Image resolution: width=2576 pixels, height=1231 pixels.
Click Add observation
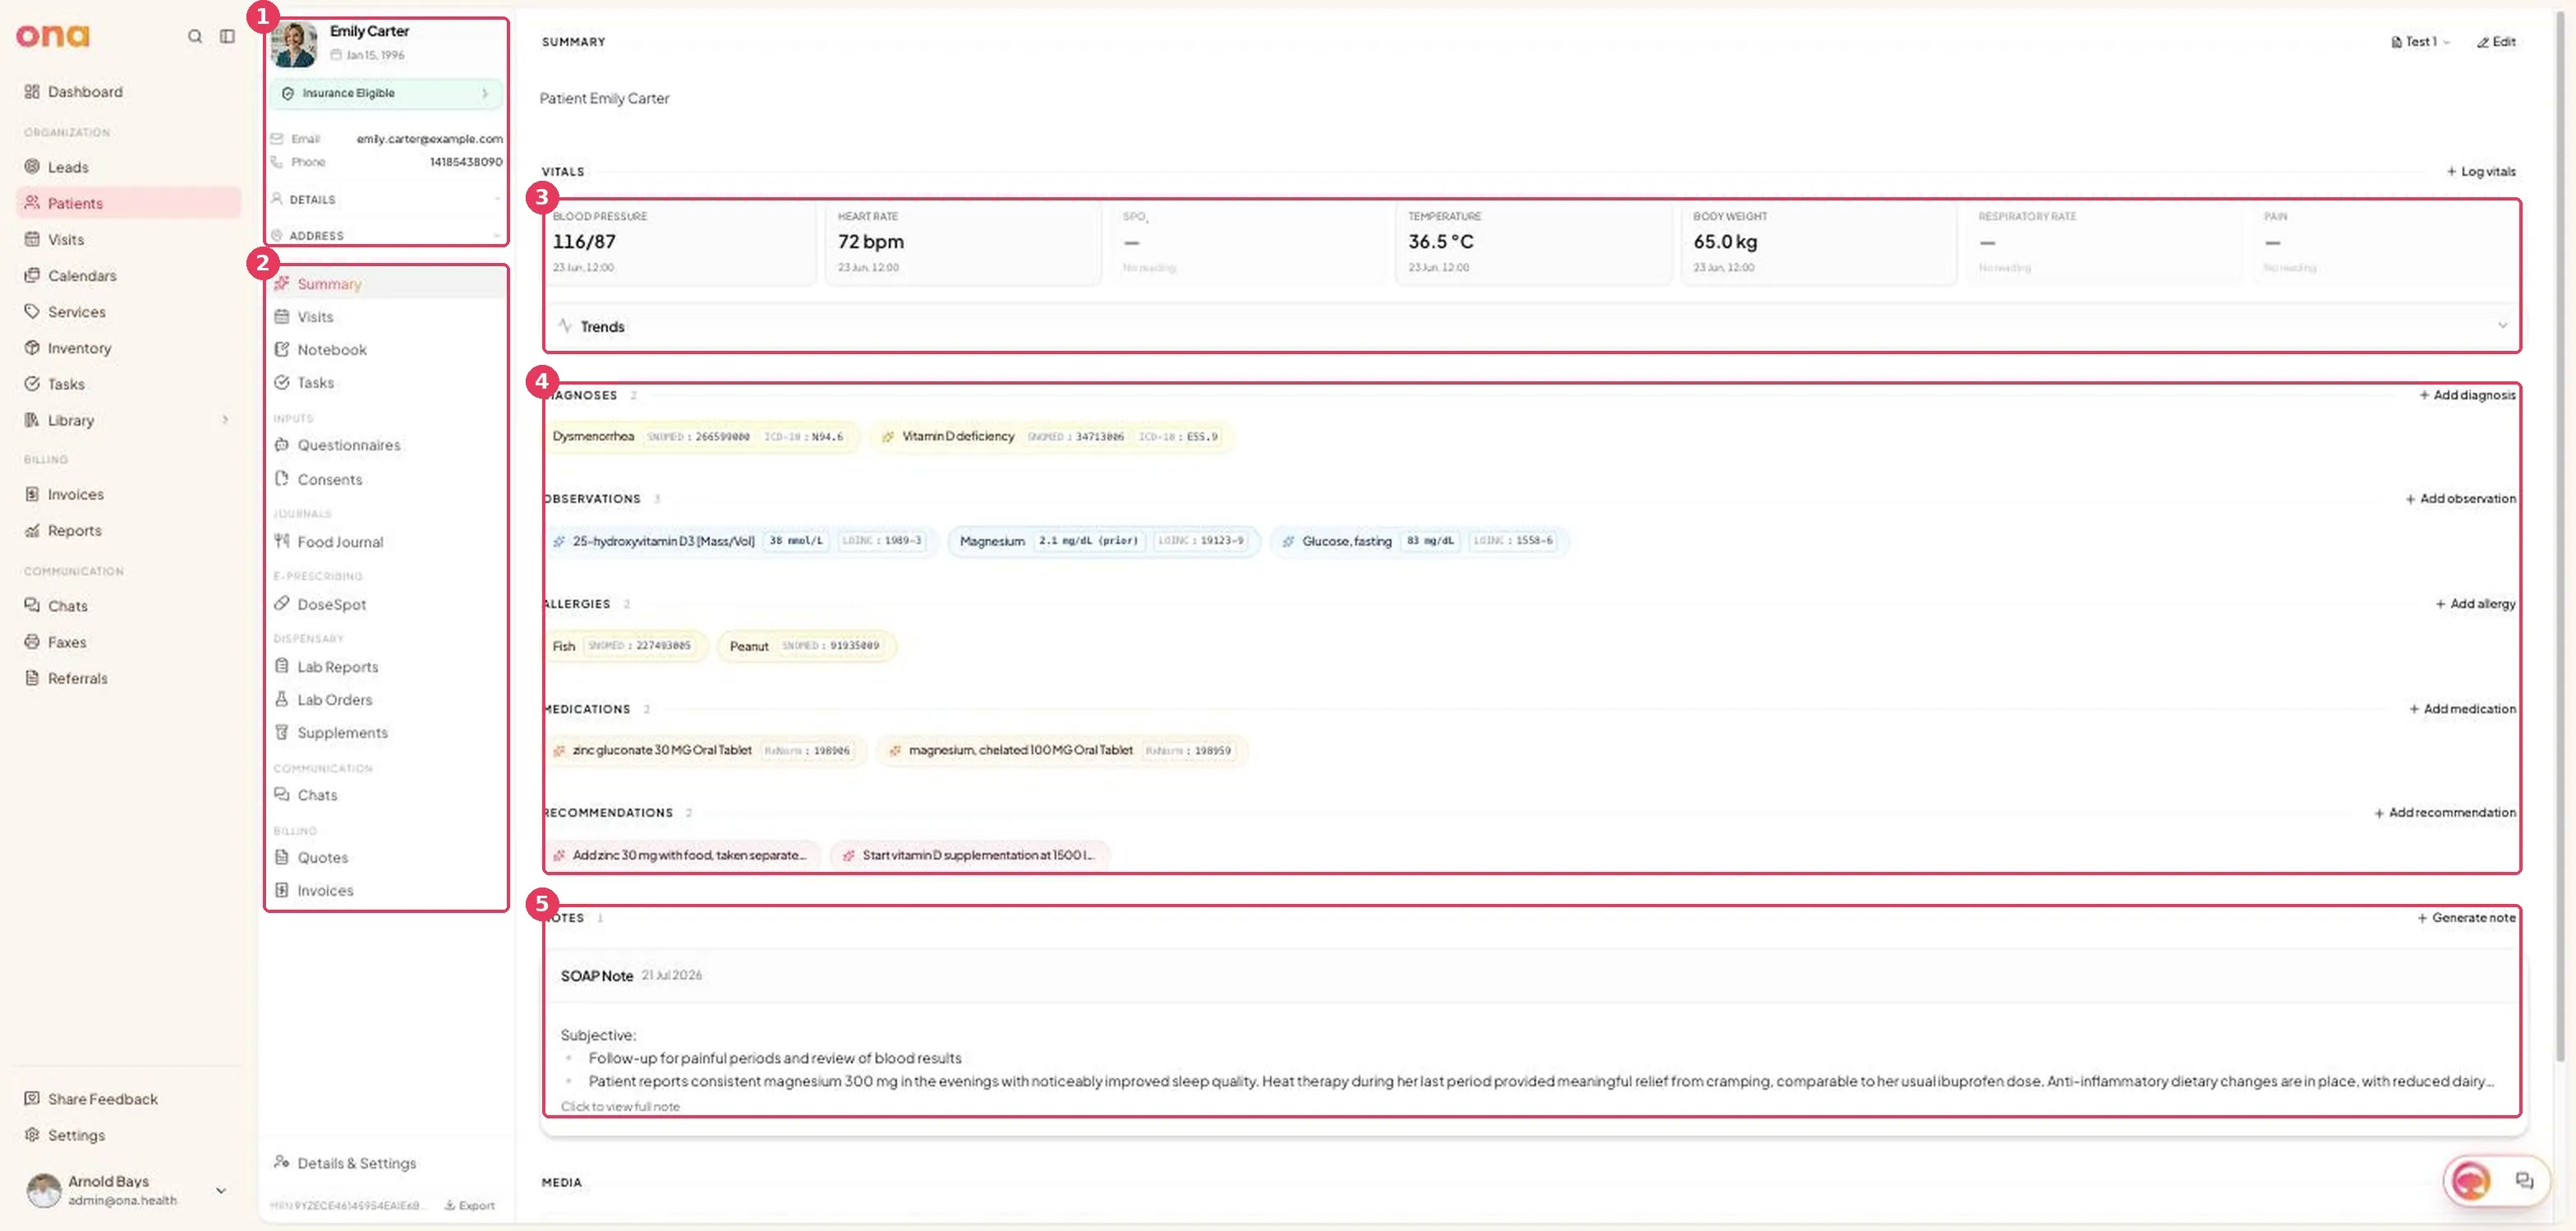[2460, 498]
